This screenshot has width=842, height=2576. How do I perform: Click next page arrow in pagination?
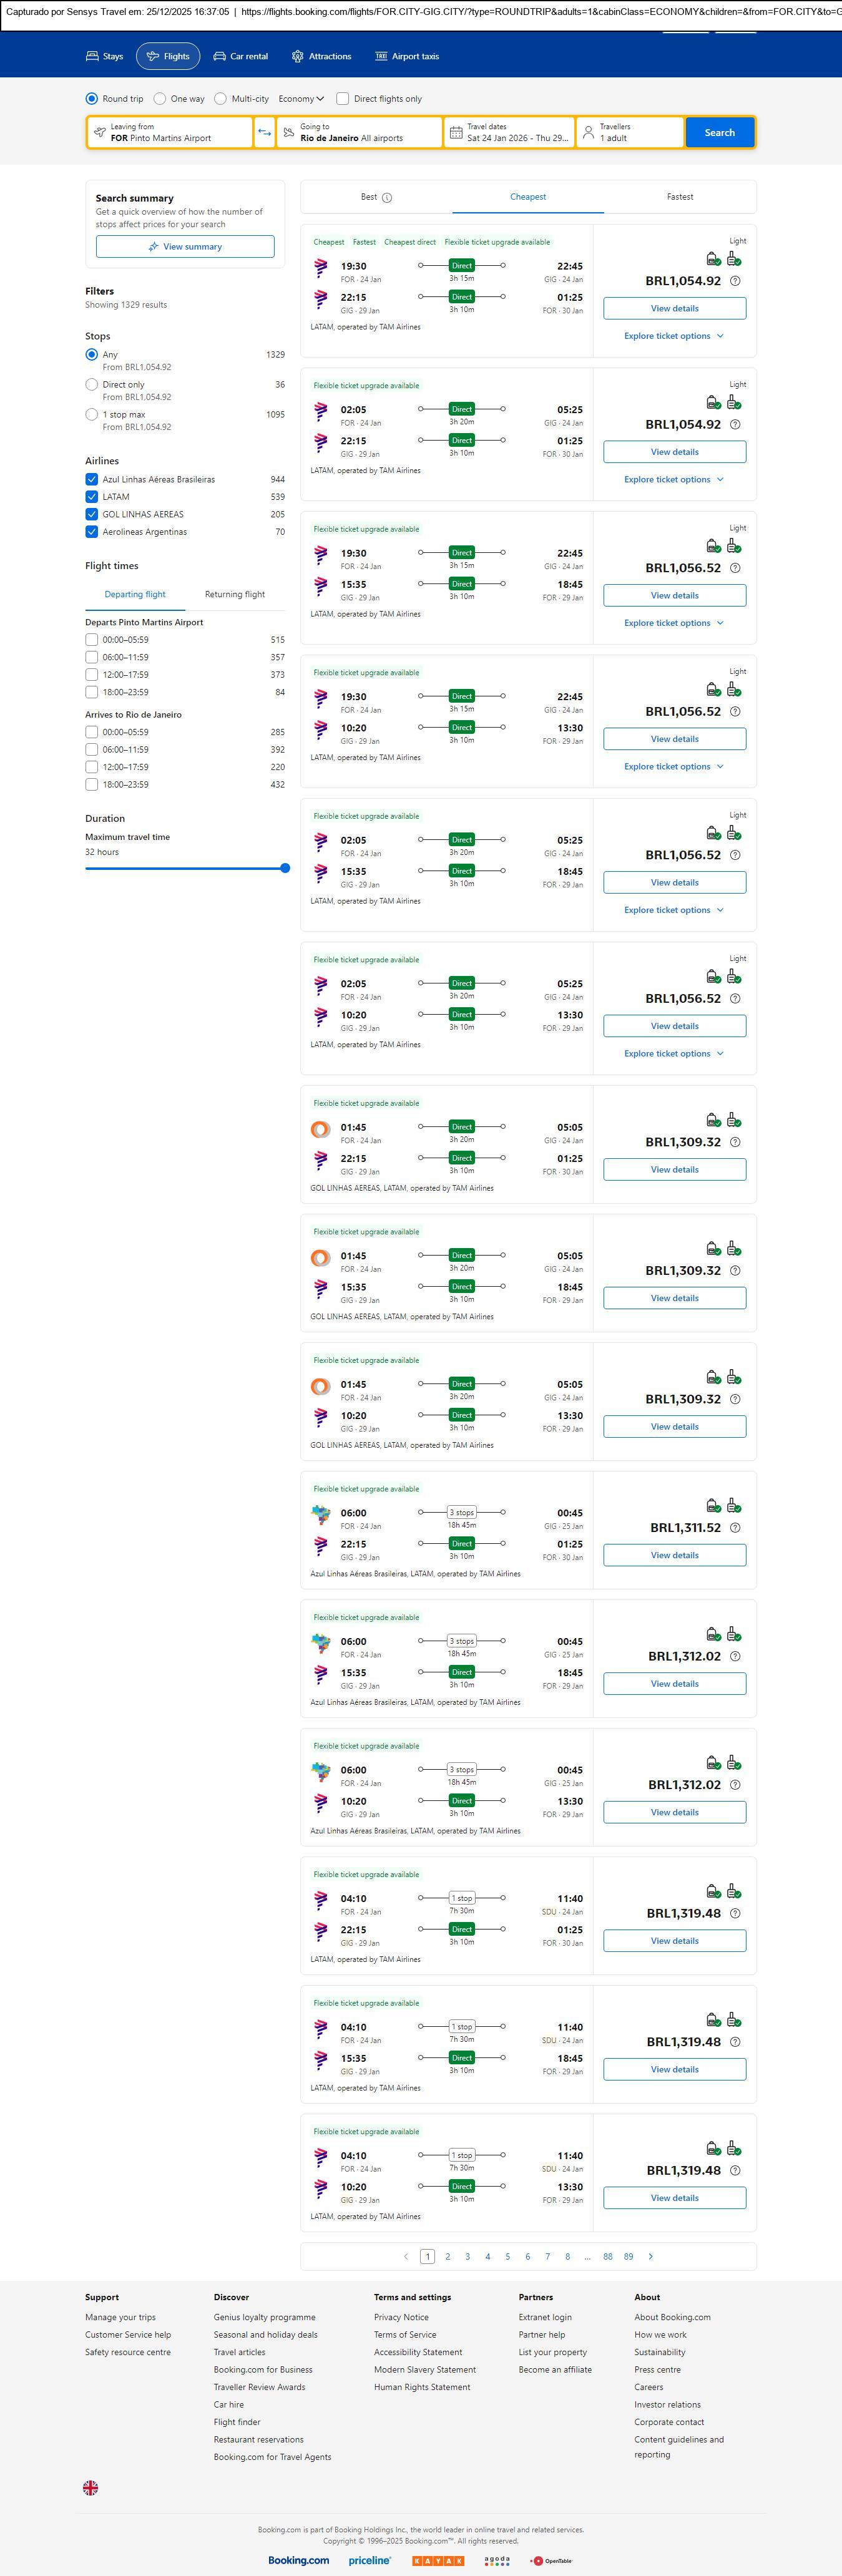tap(651, 2256)
